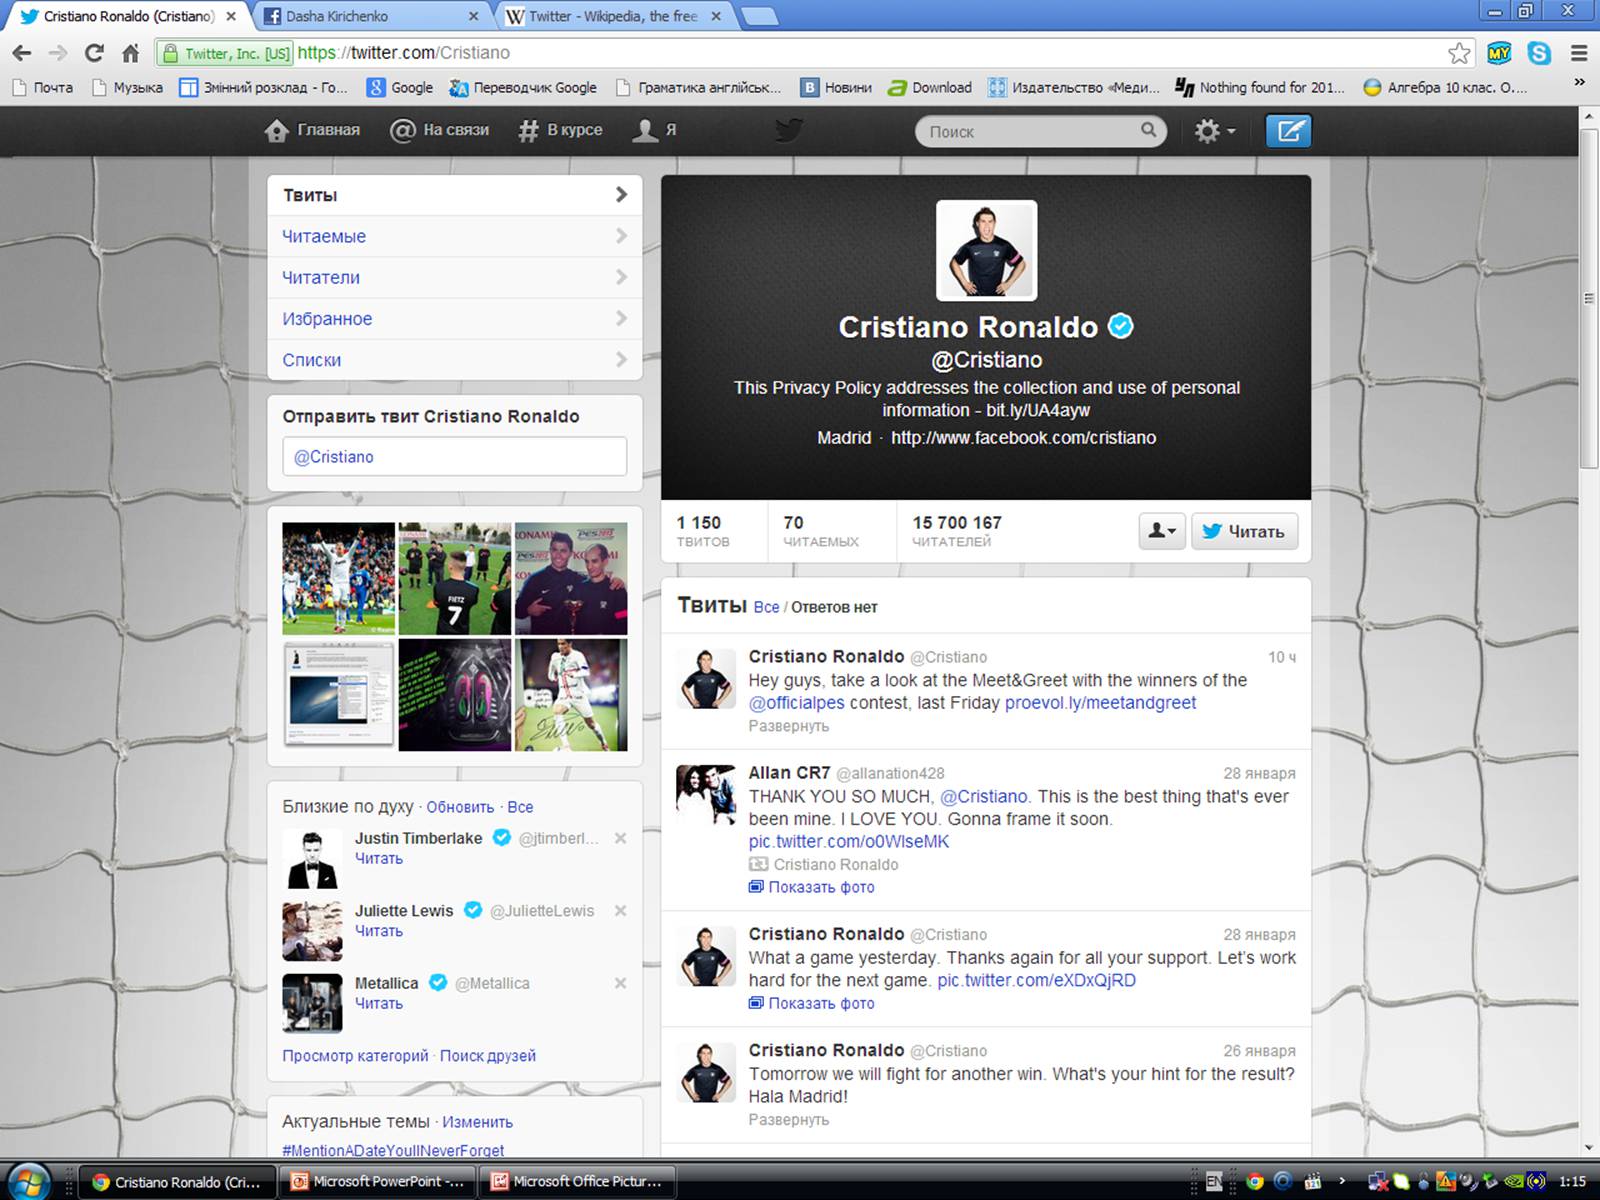Click the verified badge beside Cristiano Ronaldo

[x=1121, y=326]
